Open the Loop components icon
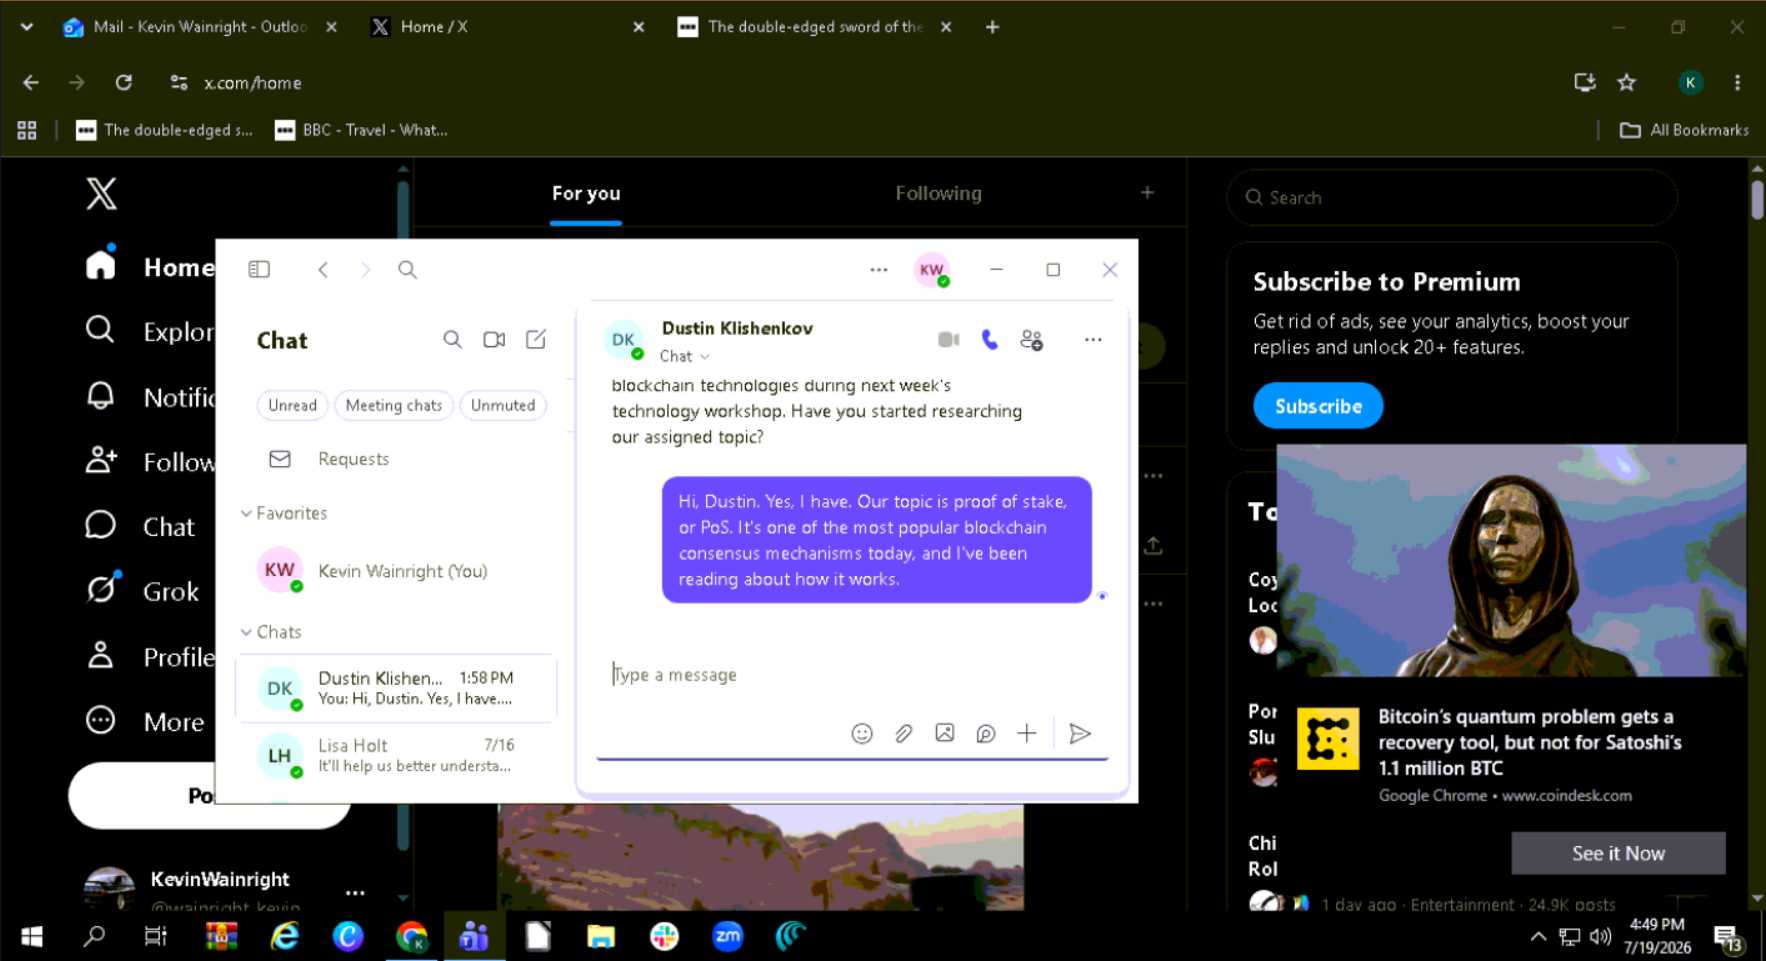 [985, 734]
